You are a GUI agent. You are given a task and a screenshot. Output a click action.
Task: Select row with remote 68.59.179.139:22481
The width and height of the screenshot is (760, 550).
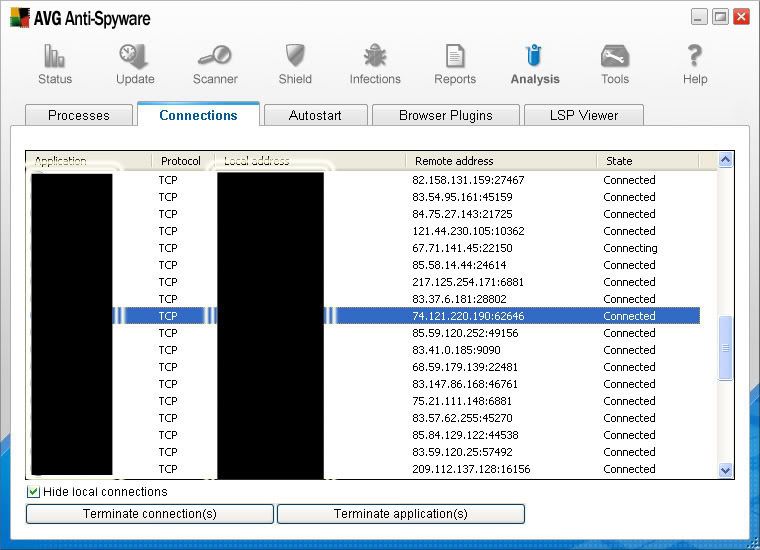coord(365,367)
